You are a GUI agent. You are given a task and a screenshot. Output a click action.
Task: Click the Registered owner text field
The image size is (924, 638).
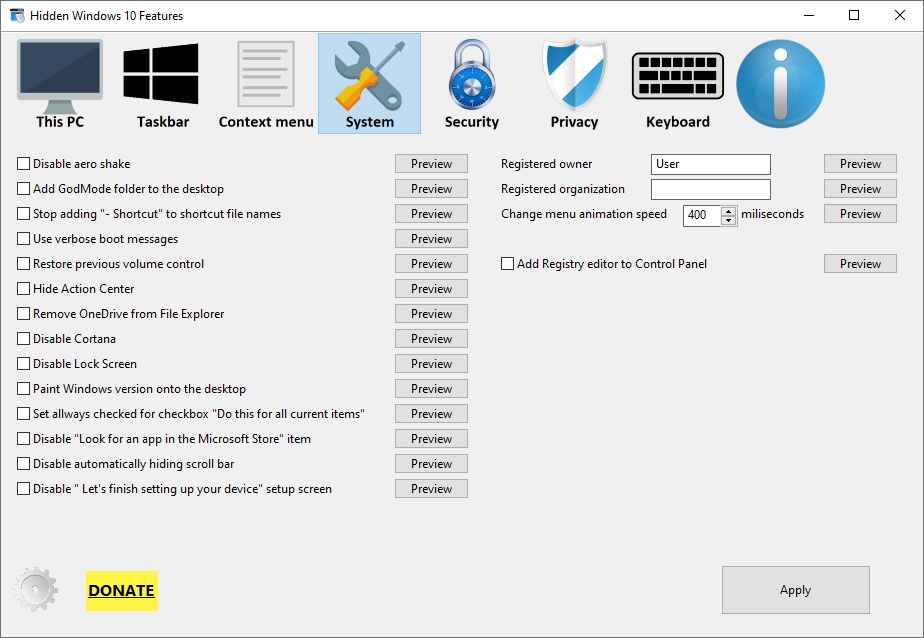(710, 164)
